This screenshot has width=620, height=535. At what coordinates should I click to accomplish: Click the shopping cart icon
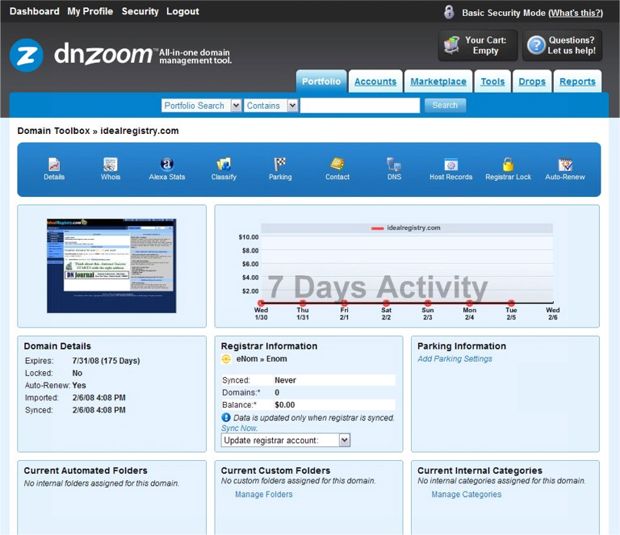click(x=451, y=45)
